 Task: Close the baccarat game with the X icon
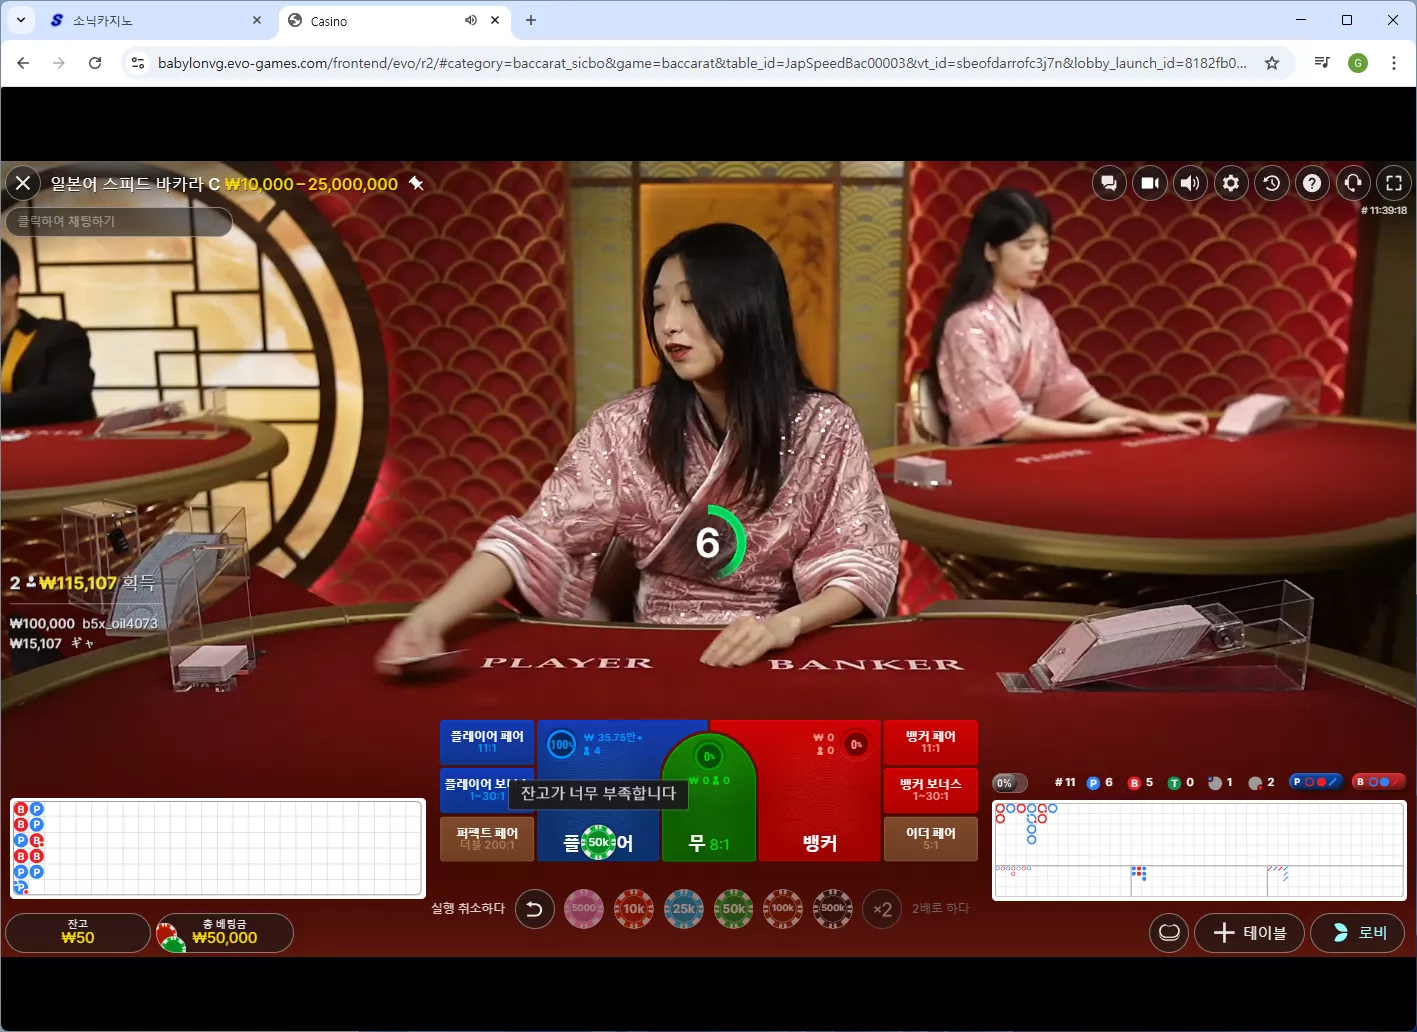[x=23, y=183]
